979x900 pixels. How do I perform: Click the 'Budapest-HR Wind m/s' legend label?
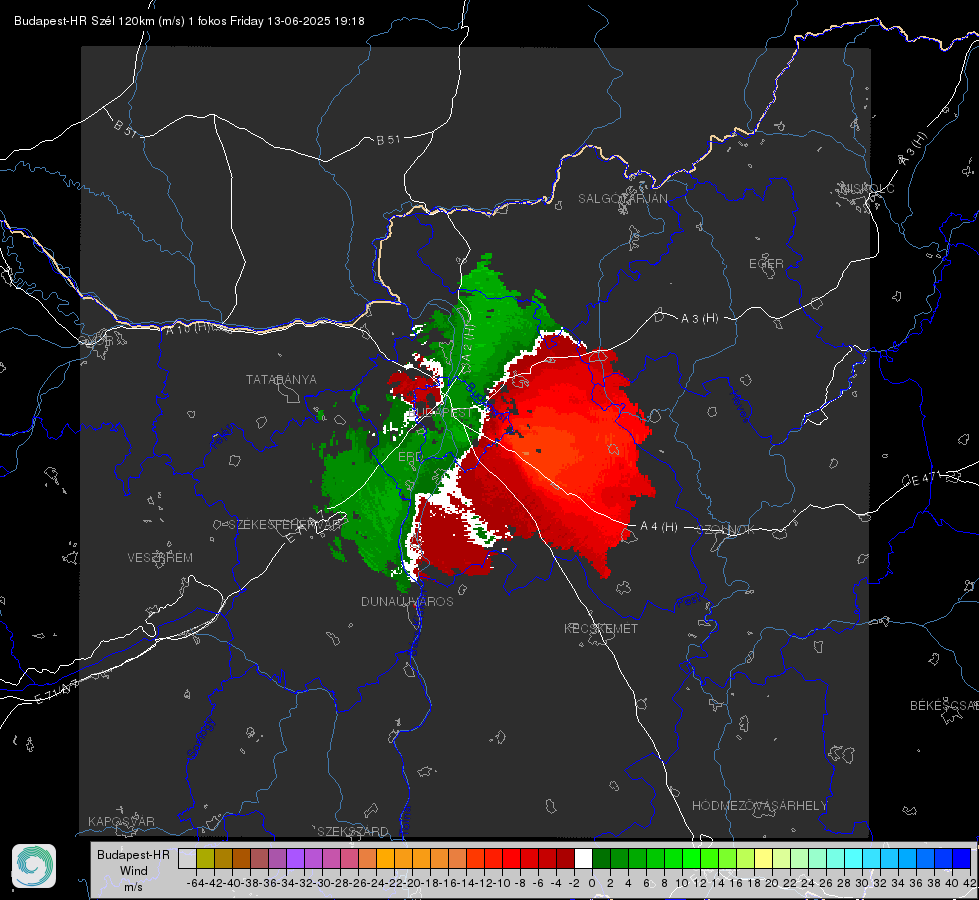coord(134,871)
